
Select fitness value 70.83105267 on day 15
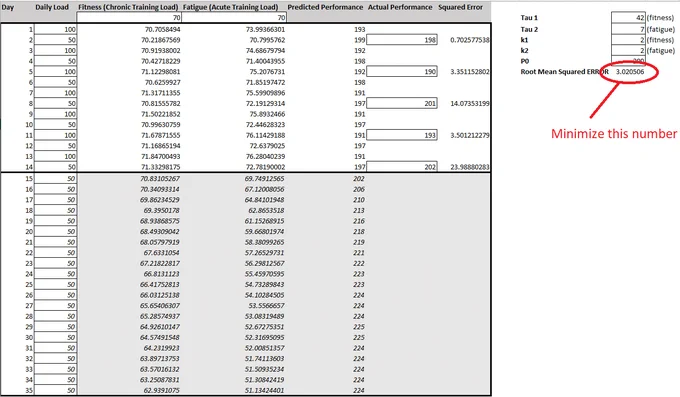pos(160,179)
